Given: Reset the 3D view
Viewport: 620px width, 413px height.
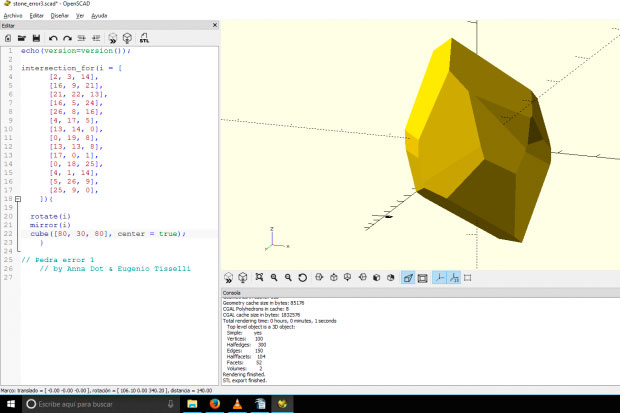Looking at the screenshot, I should click(303, 277).
